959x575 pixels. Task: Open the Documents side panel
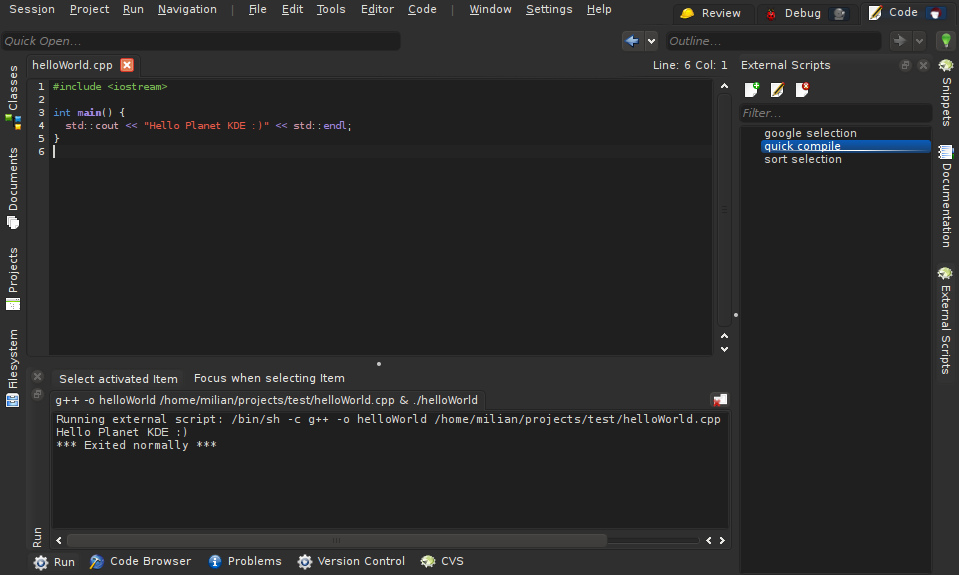(13, 188)
